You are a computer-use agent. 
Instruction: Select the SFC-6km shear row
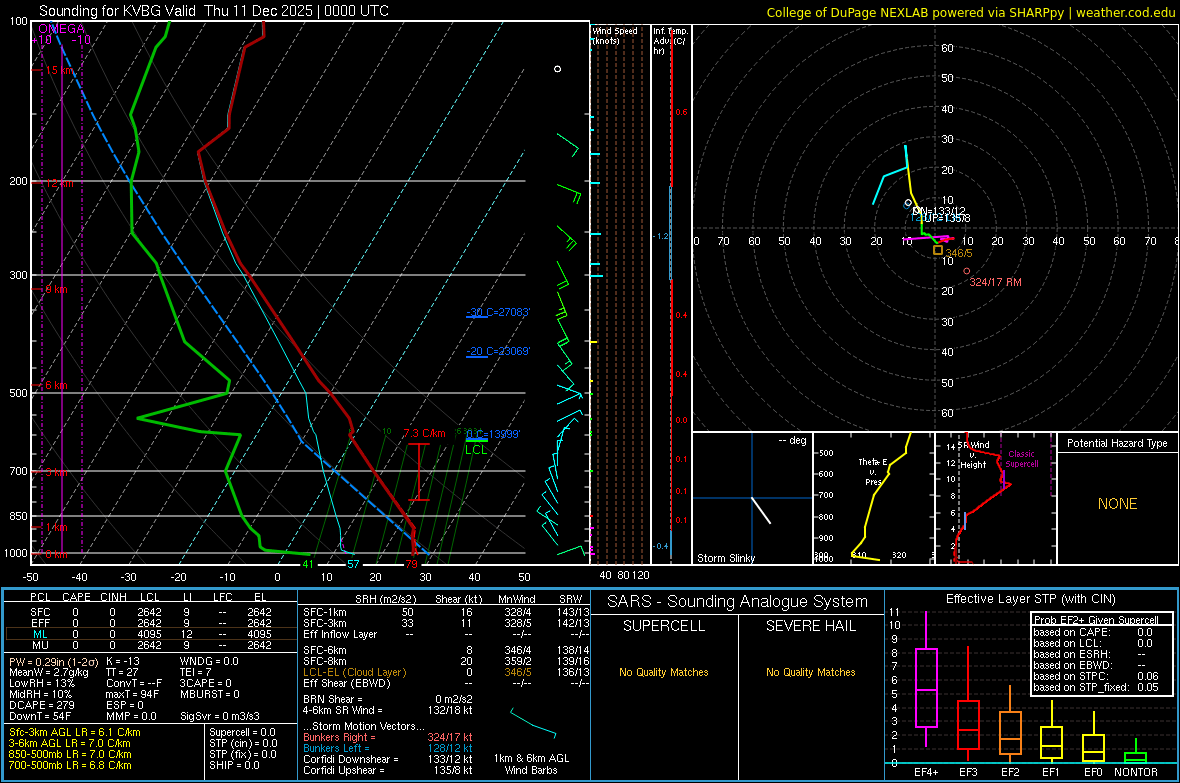pyautogui.click(x=444, y=650)
